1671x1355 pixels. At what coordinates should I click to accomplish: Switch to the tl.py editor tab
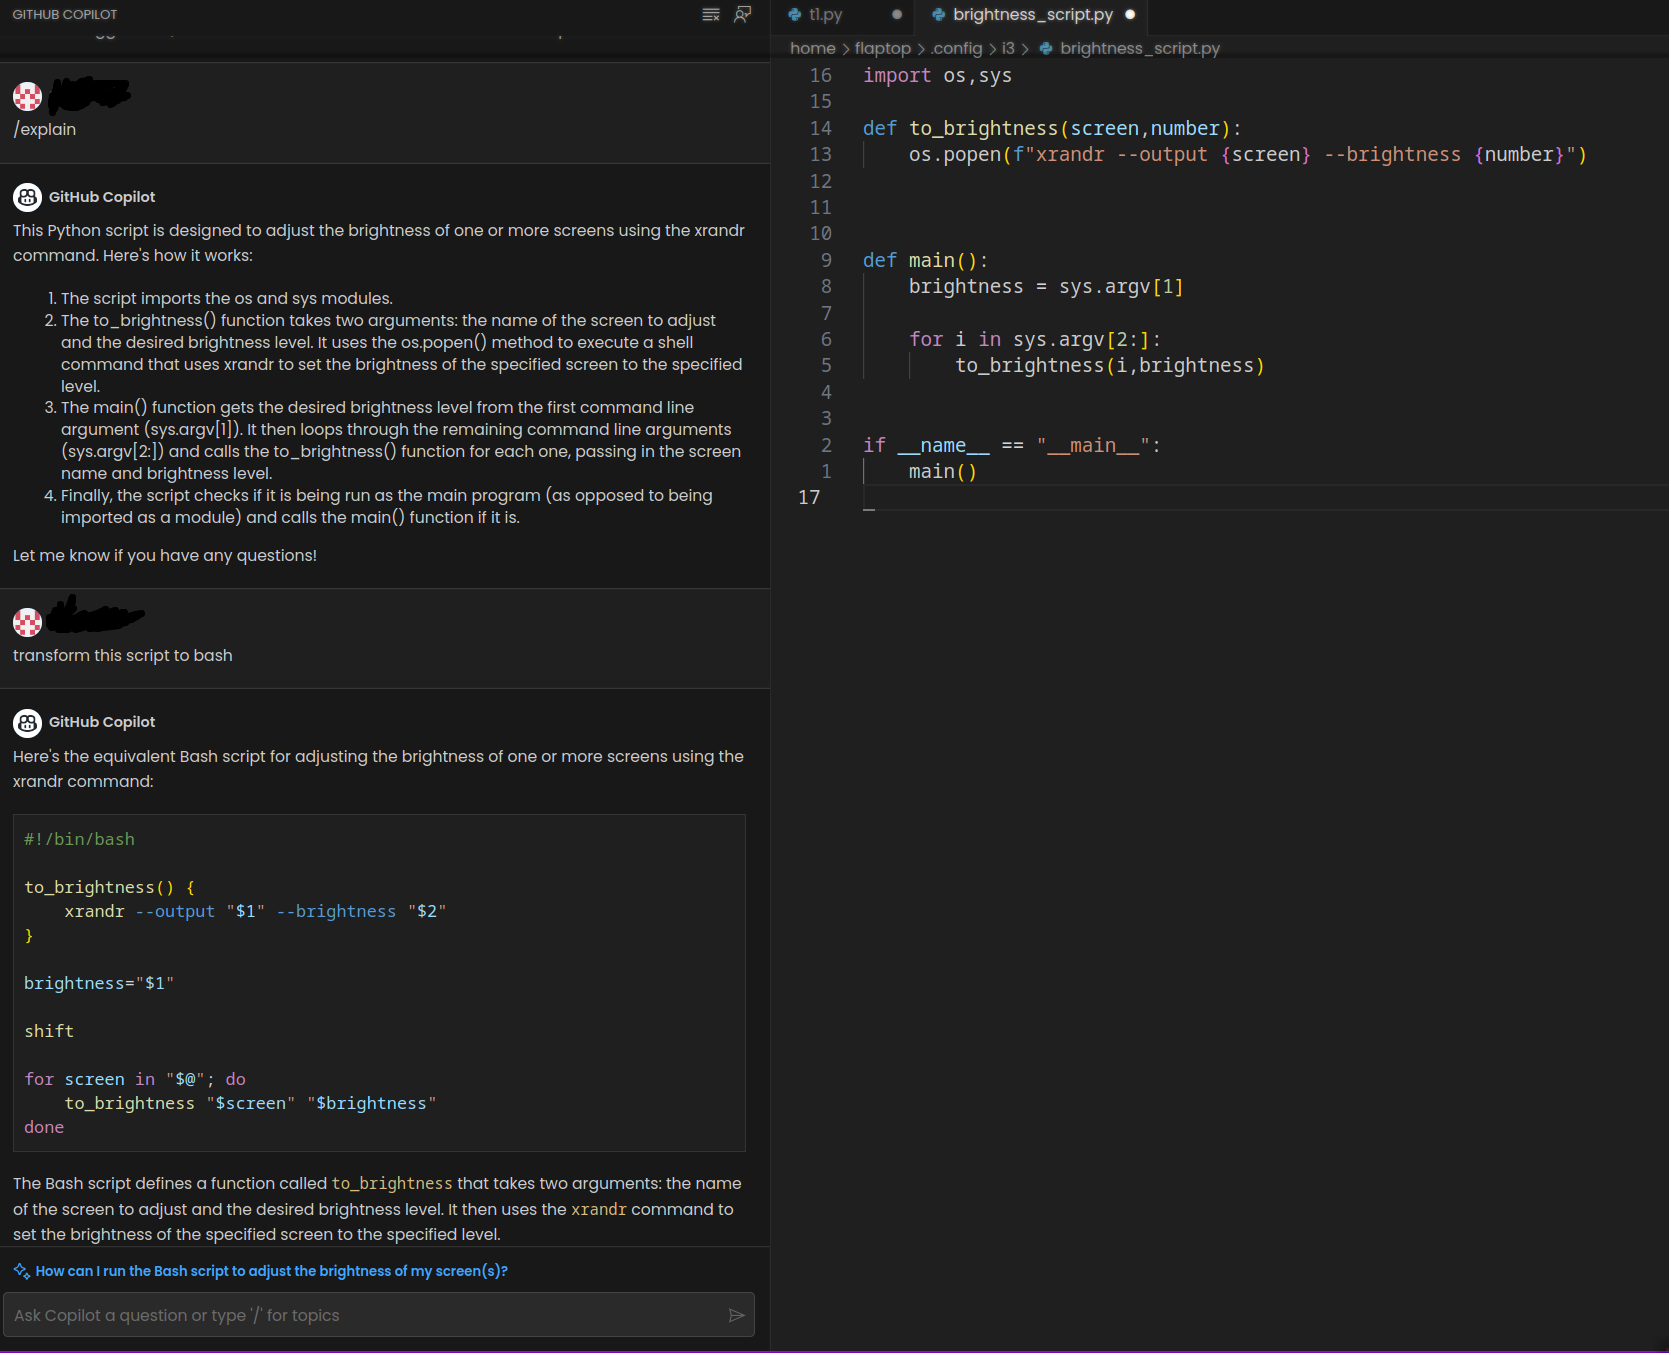pyautogui.click(x=826, y=15)
